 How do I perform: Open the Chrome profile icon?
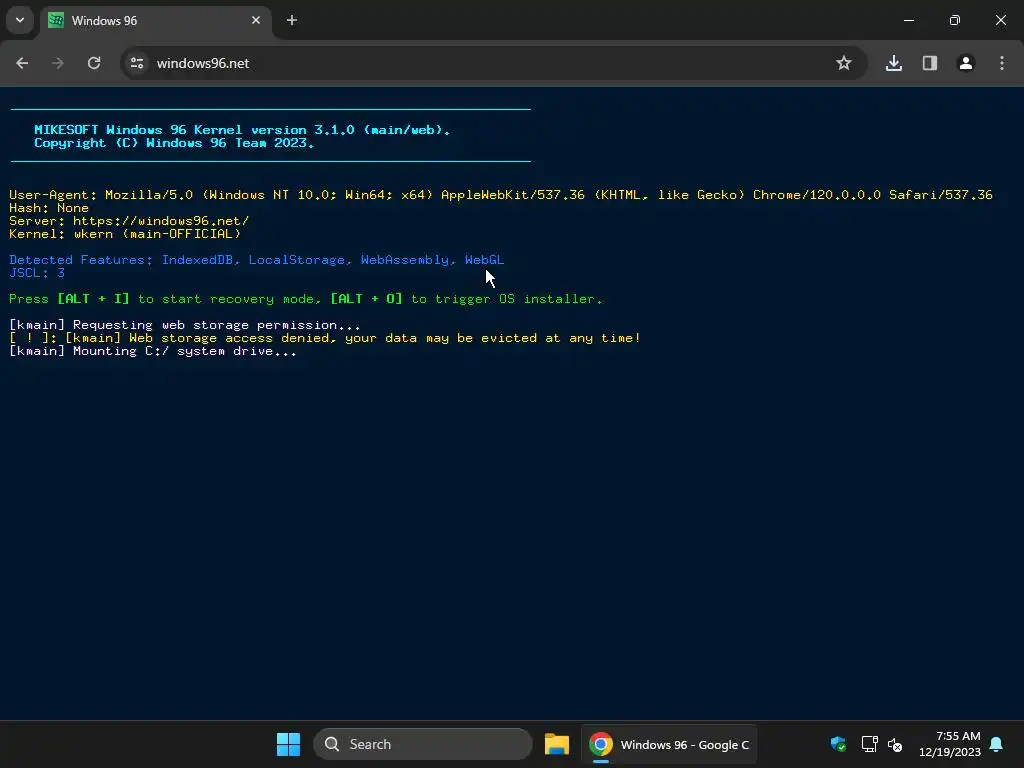[966, 63]
